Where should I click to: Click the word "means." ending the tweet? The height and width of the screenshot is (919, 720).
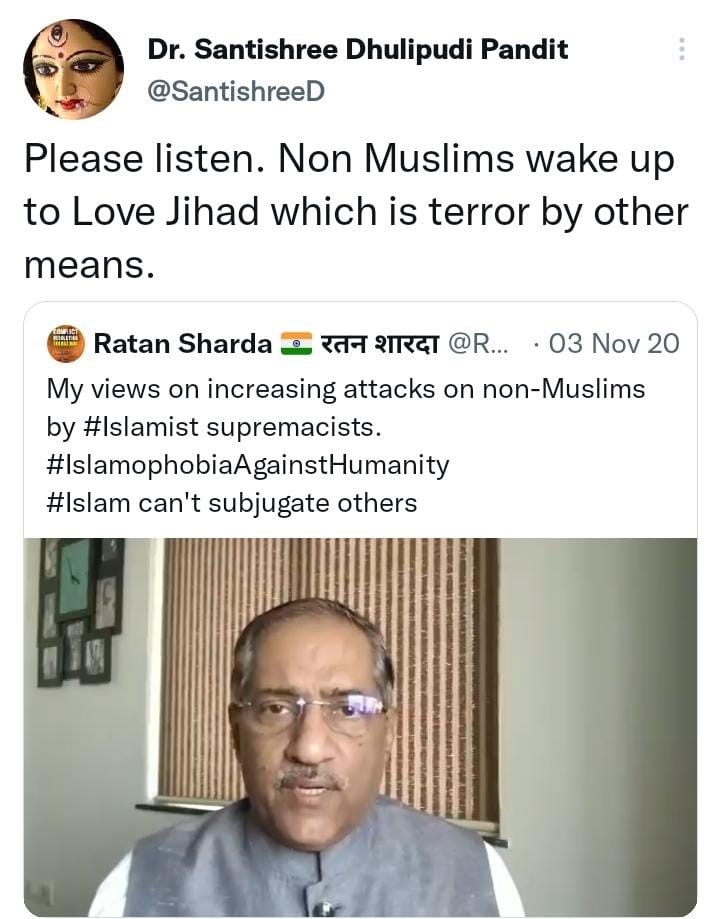coord(90,266)
